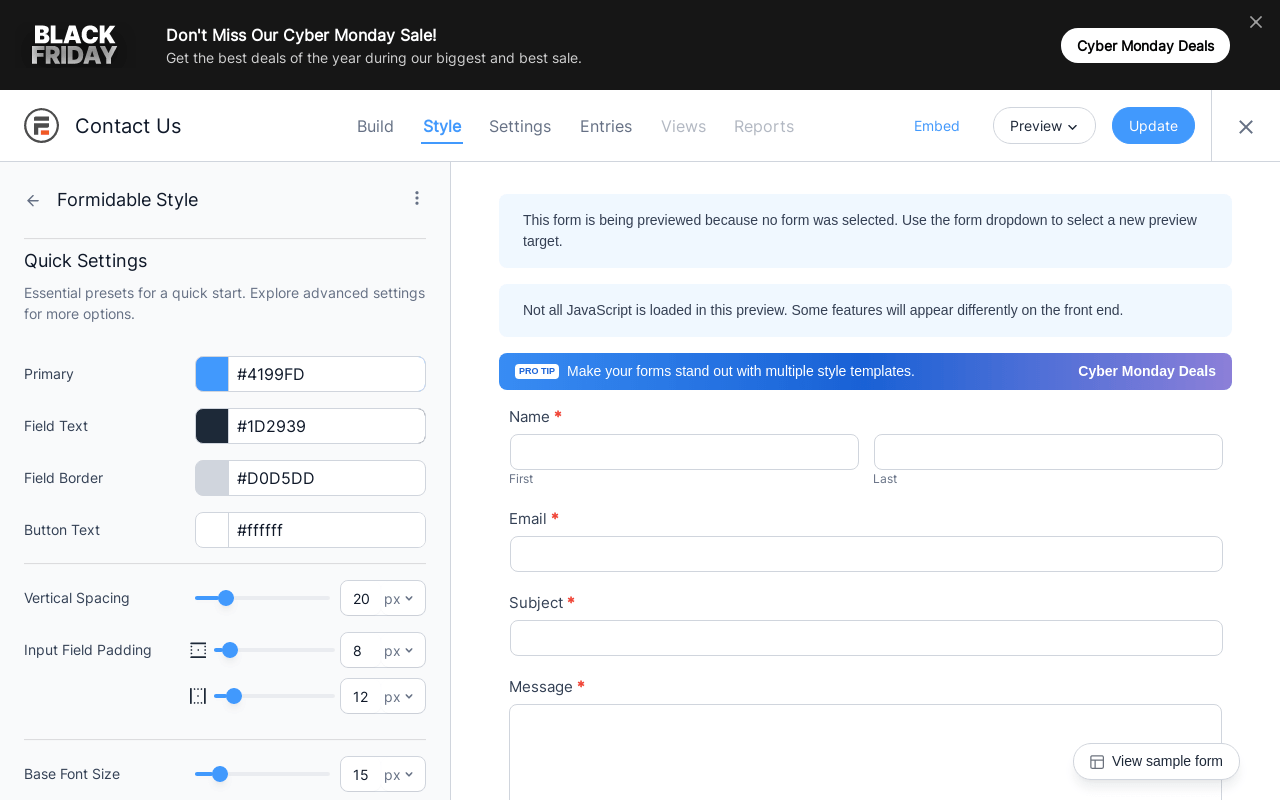This screenshot has height=800, width=1280.
Task: Click the horizontal input padding icon
Action: tap(198, 696)
